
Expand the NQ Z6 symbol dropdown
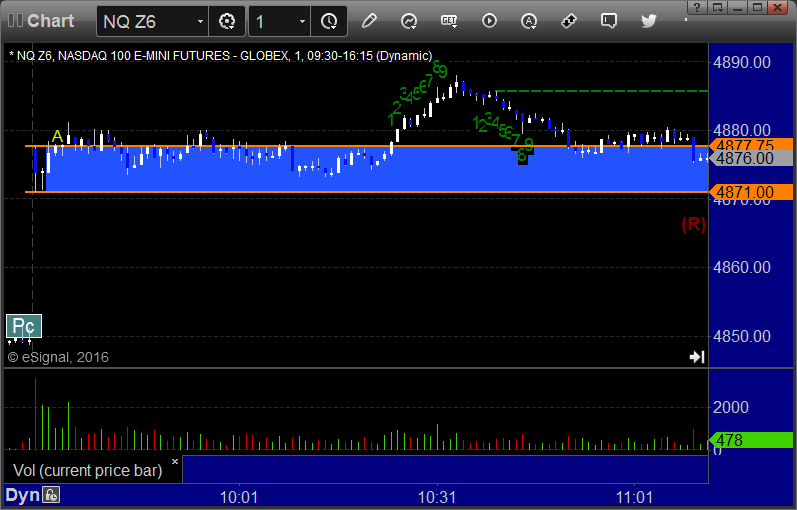200,21
